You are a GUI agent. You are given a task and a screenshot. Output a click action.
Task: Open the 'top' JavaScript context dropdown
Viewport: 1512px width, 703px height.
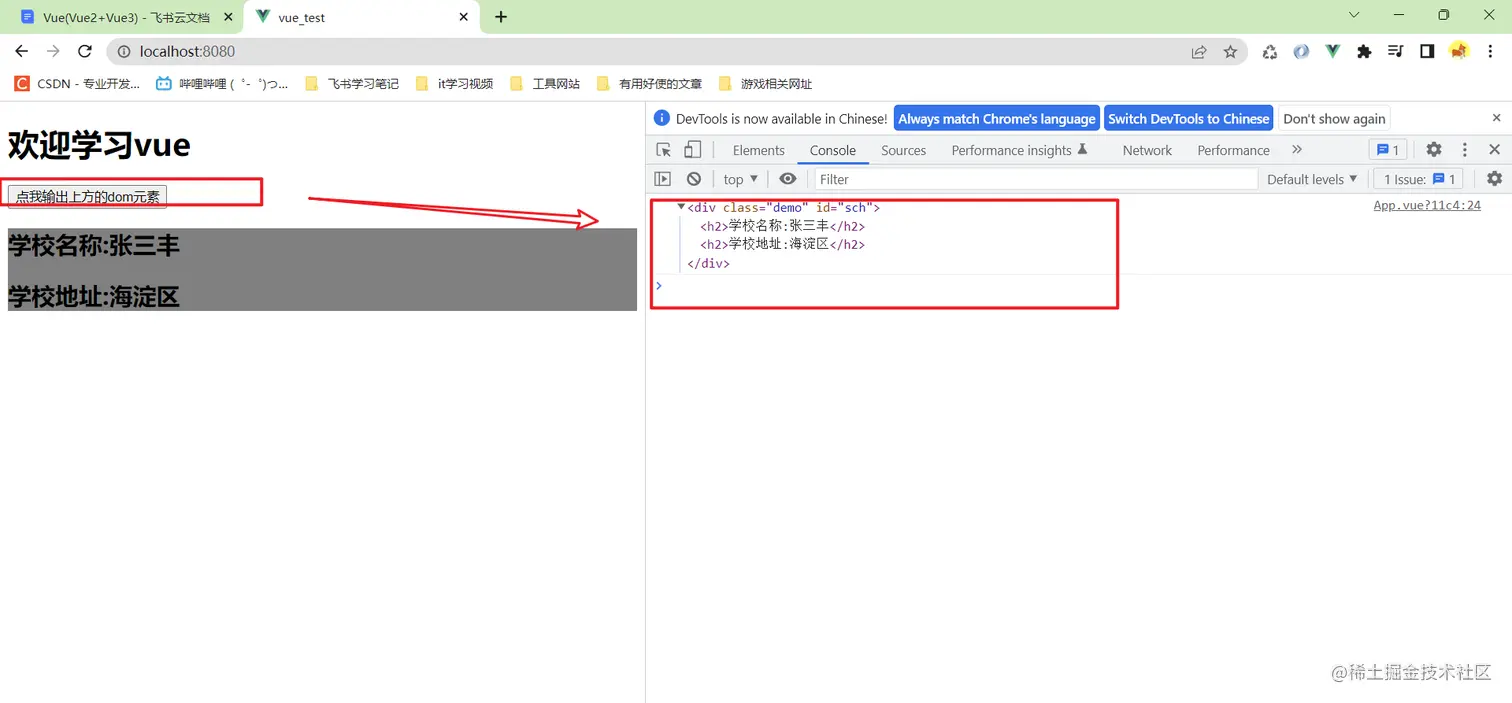pos(741,179)
